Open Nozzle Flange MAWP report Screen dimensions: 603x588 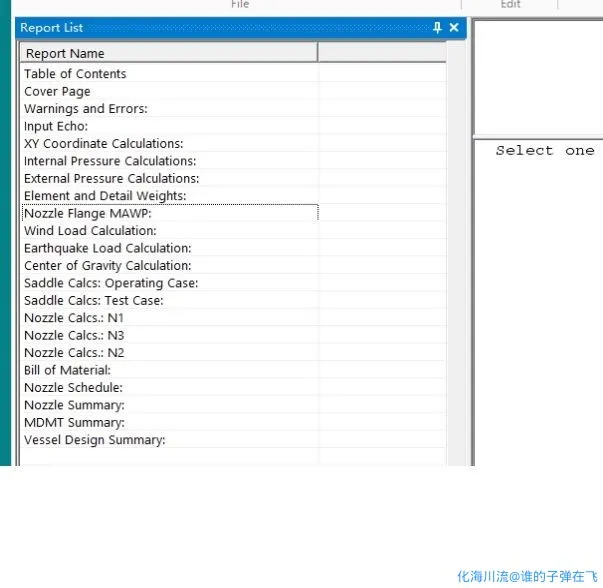point(88,213)
